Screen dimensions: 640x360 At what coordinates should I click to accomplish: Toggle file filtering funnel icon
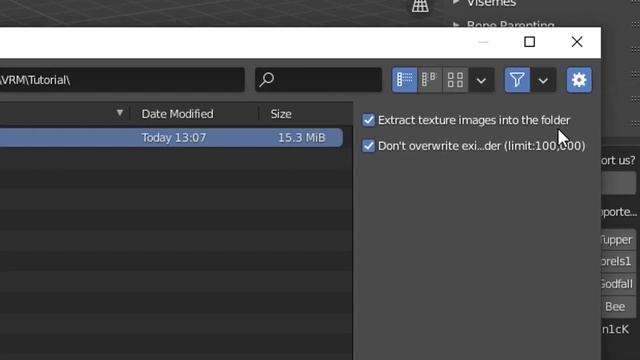(517, 80)
